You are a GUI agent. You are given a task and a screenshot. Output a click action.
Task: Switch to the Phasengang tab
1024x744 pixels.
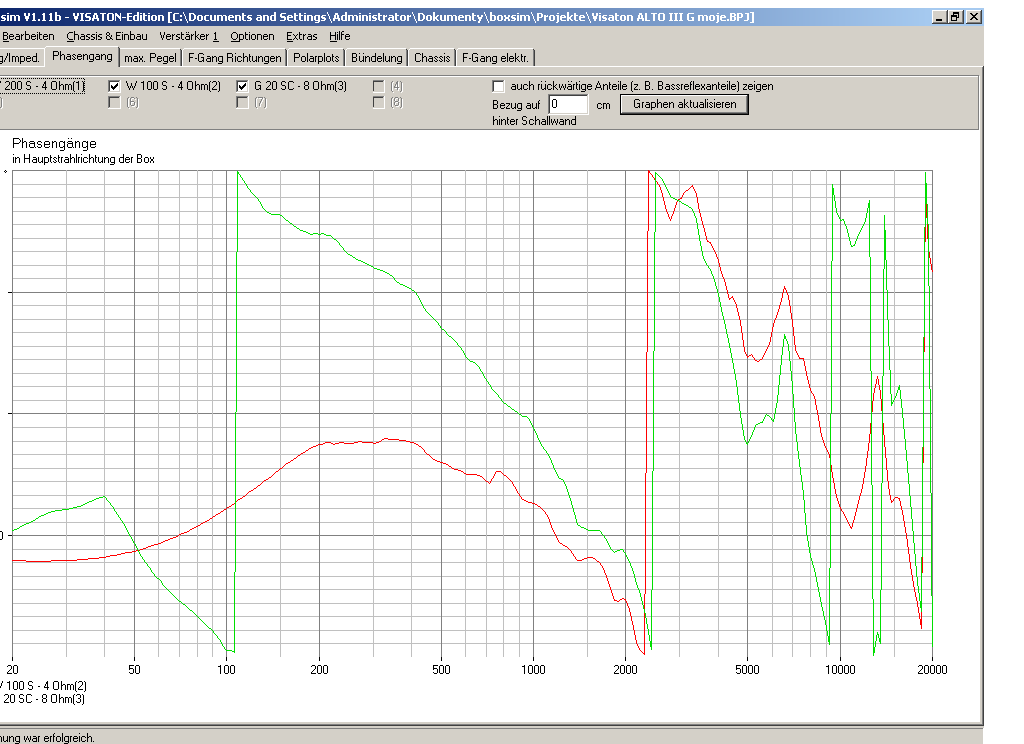point(82,57)
